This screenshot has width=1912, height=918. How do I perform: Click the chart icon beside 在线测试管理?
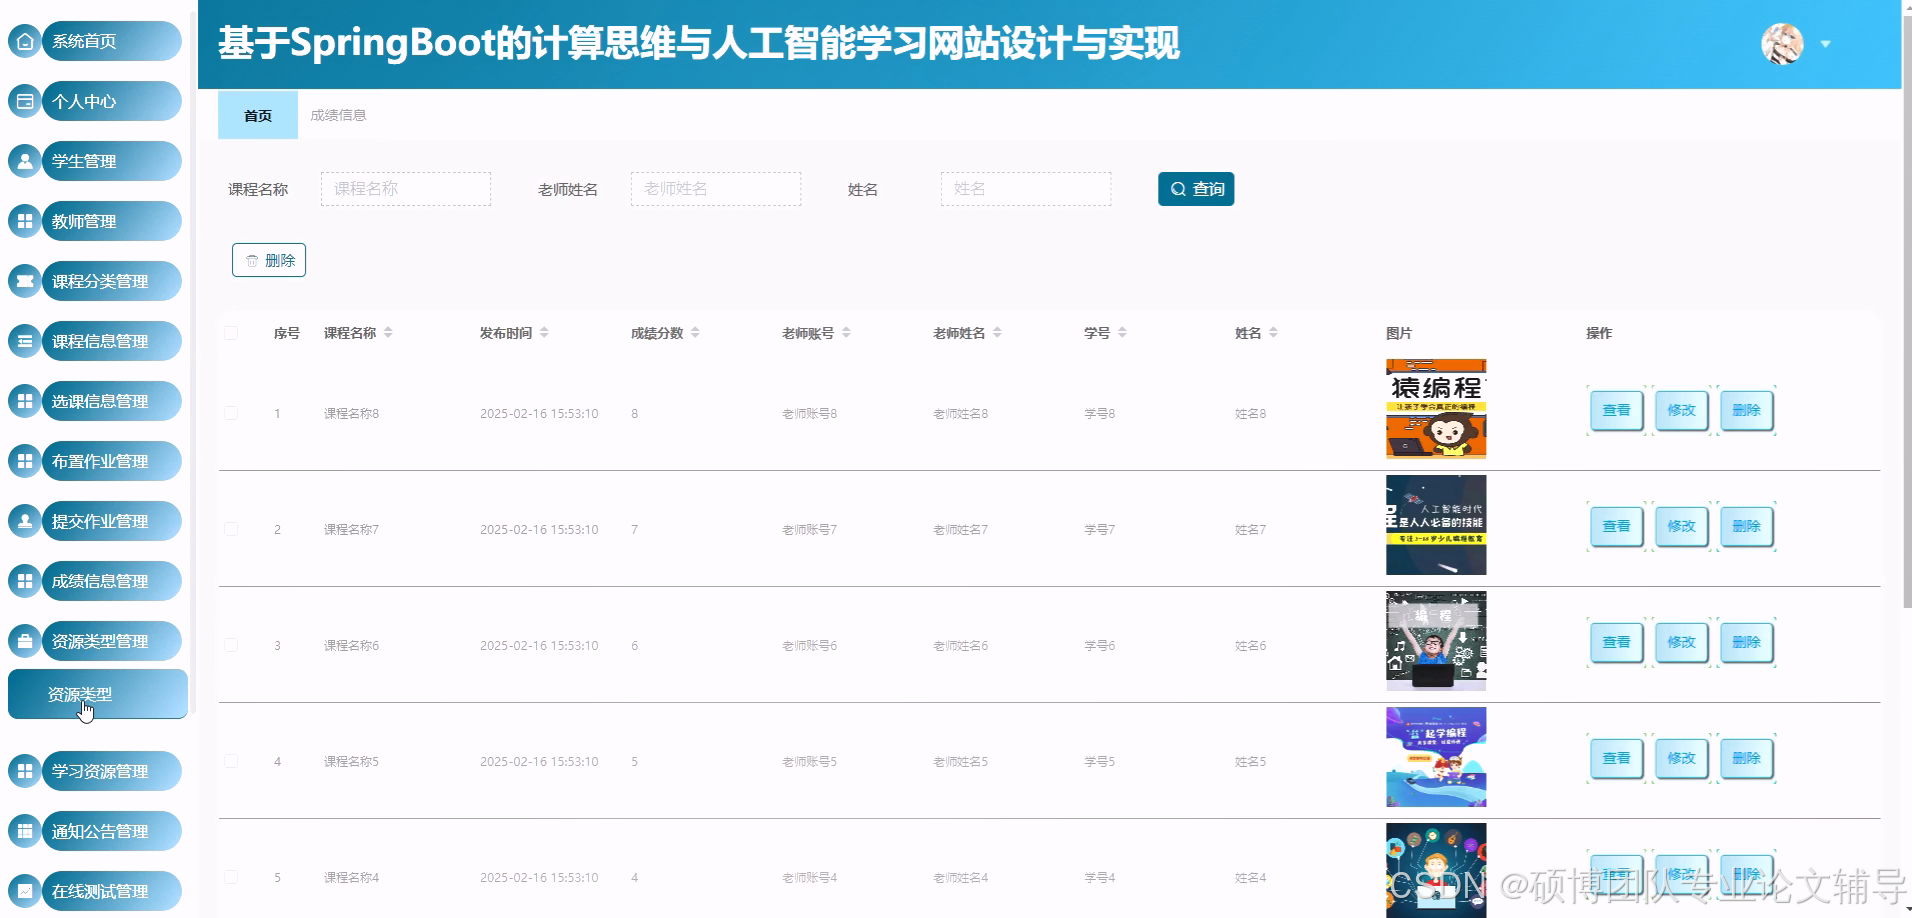(x=25, y=891)
